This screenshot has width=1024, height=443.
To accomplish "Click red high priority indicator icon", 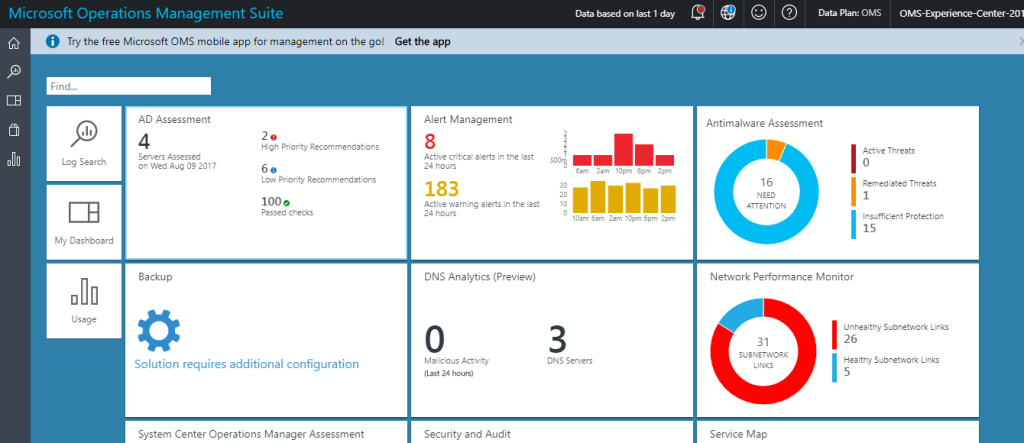I will click(274, 137).
